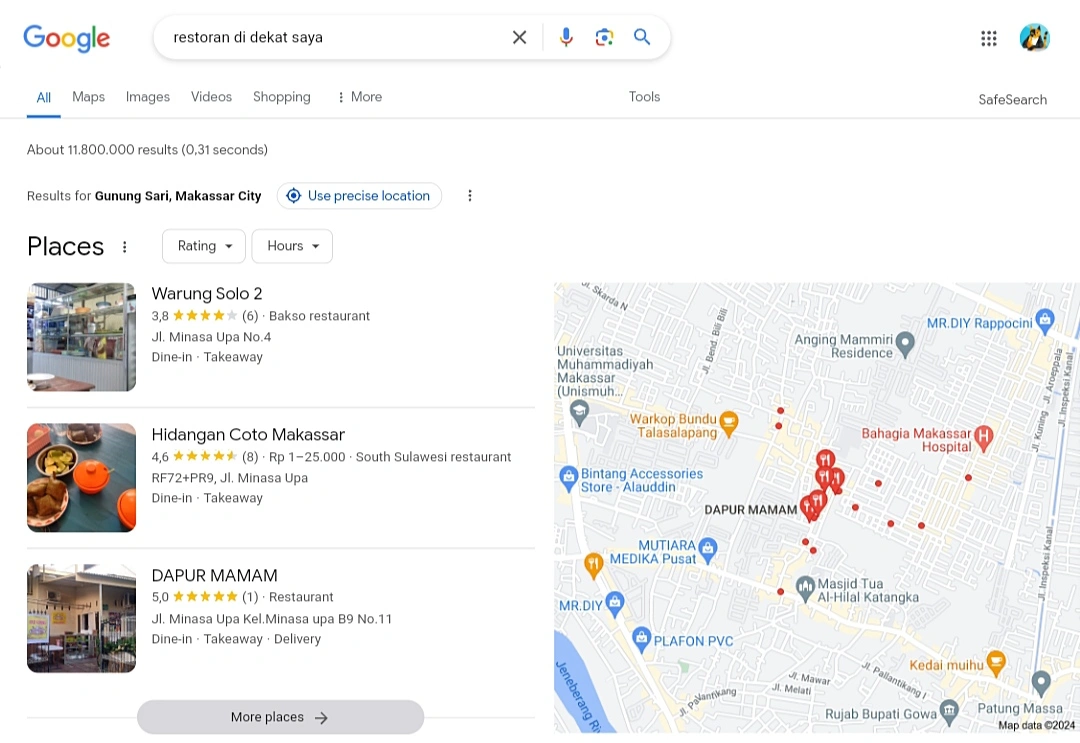The image size is (1080, 743).
Task: Click the Places heading
Action: click(65, 247)
